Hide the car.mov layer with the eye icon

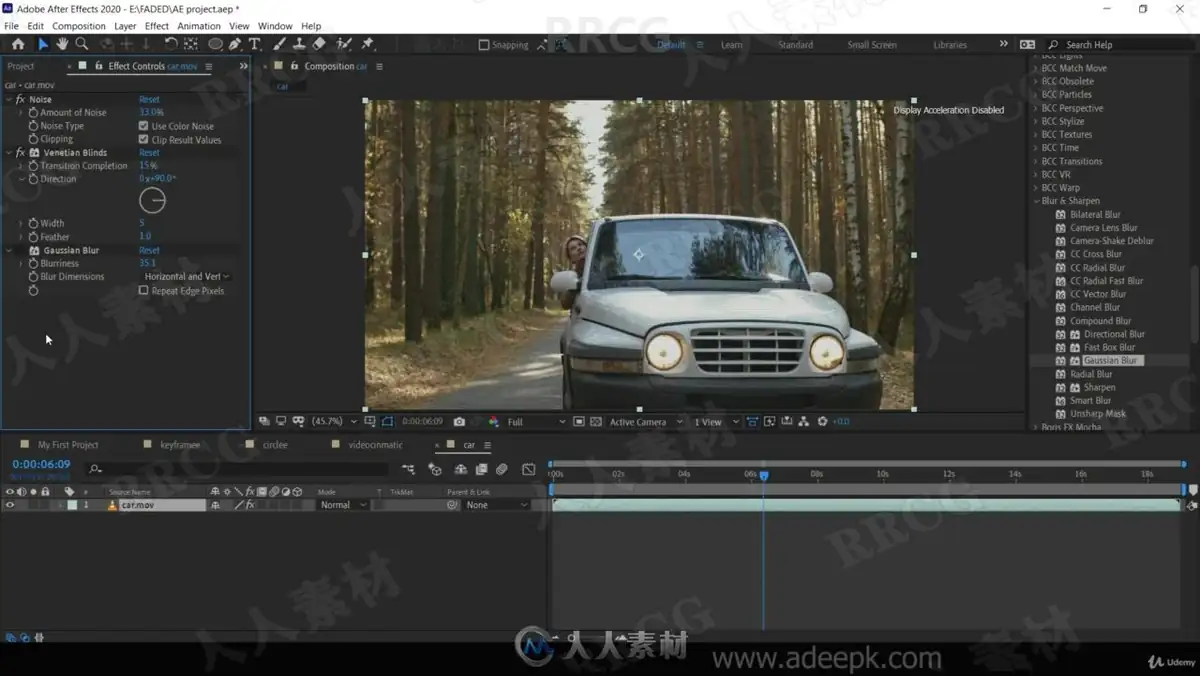[x=10, y=505]
